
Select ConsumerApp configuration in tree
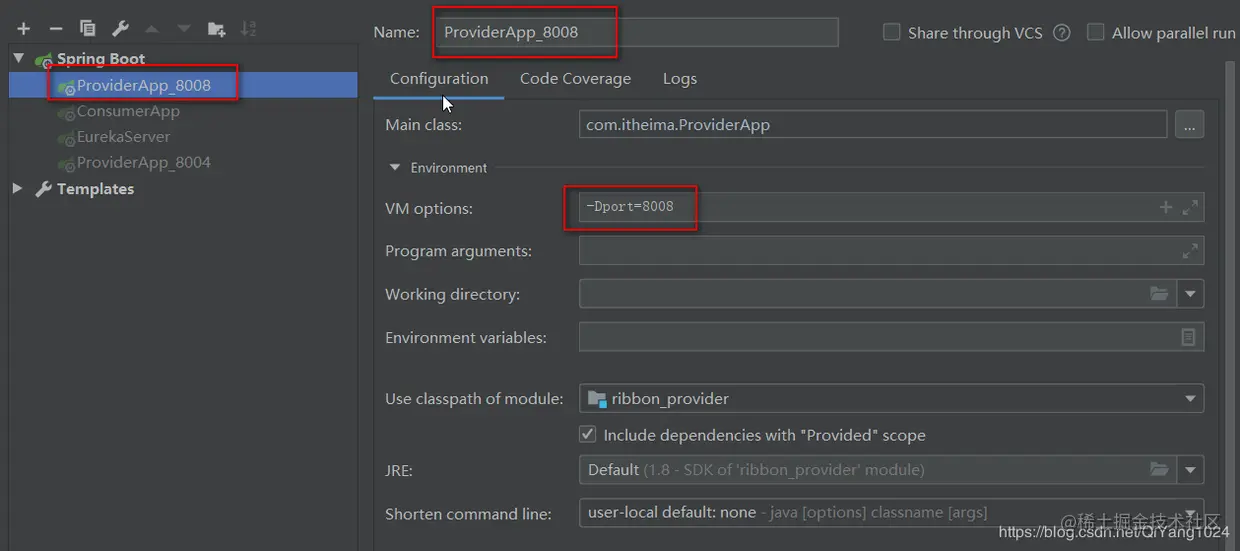click(x=128, y=111)
